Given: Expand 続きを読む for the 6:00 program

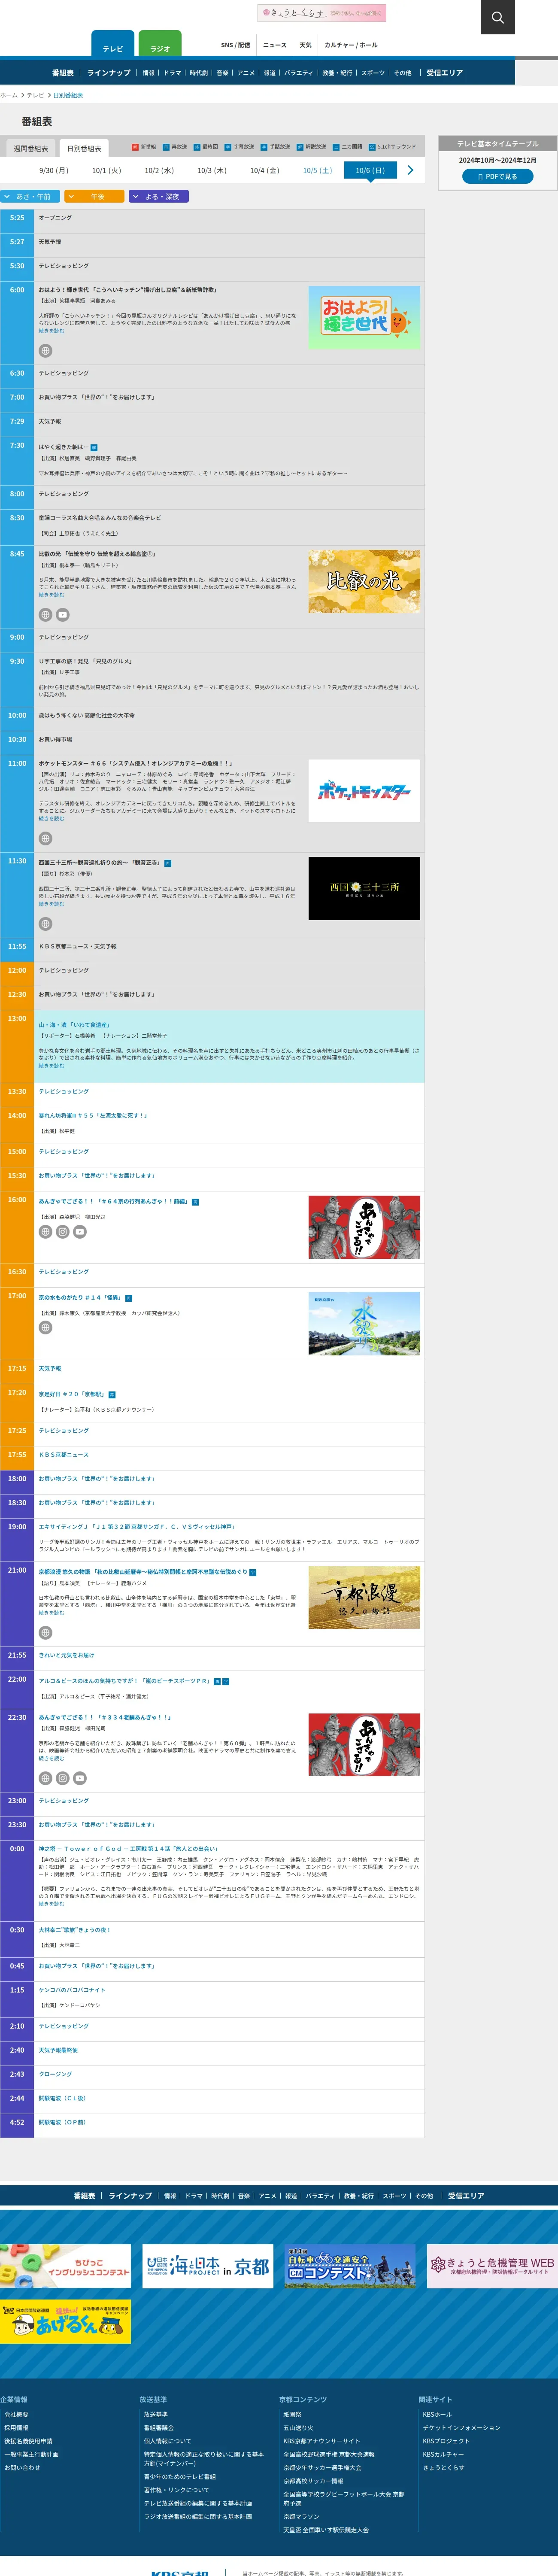Looking at the screenshot, I should 51,331.
